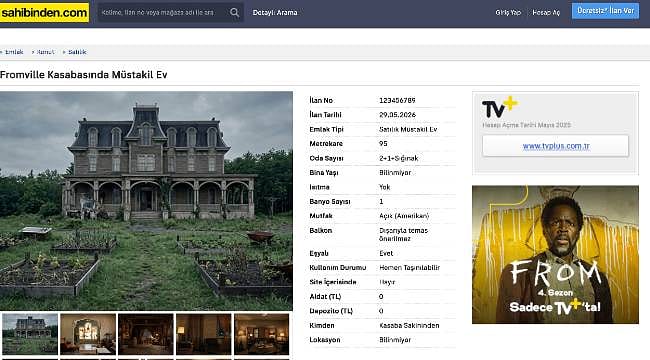Open the sahibinden.com logo homepage

pos(44,12)
